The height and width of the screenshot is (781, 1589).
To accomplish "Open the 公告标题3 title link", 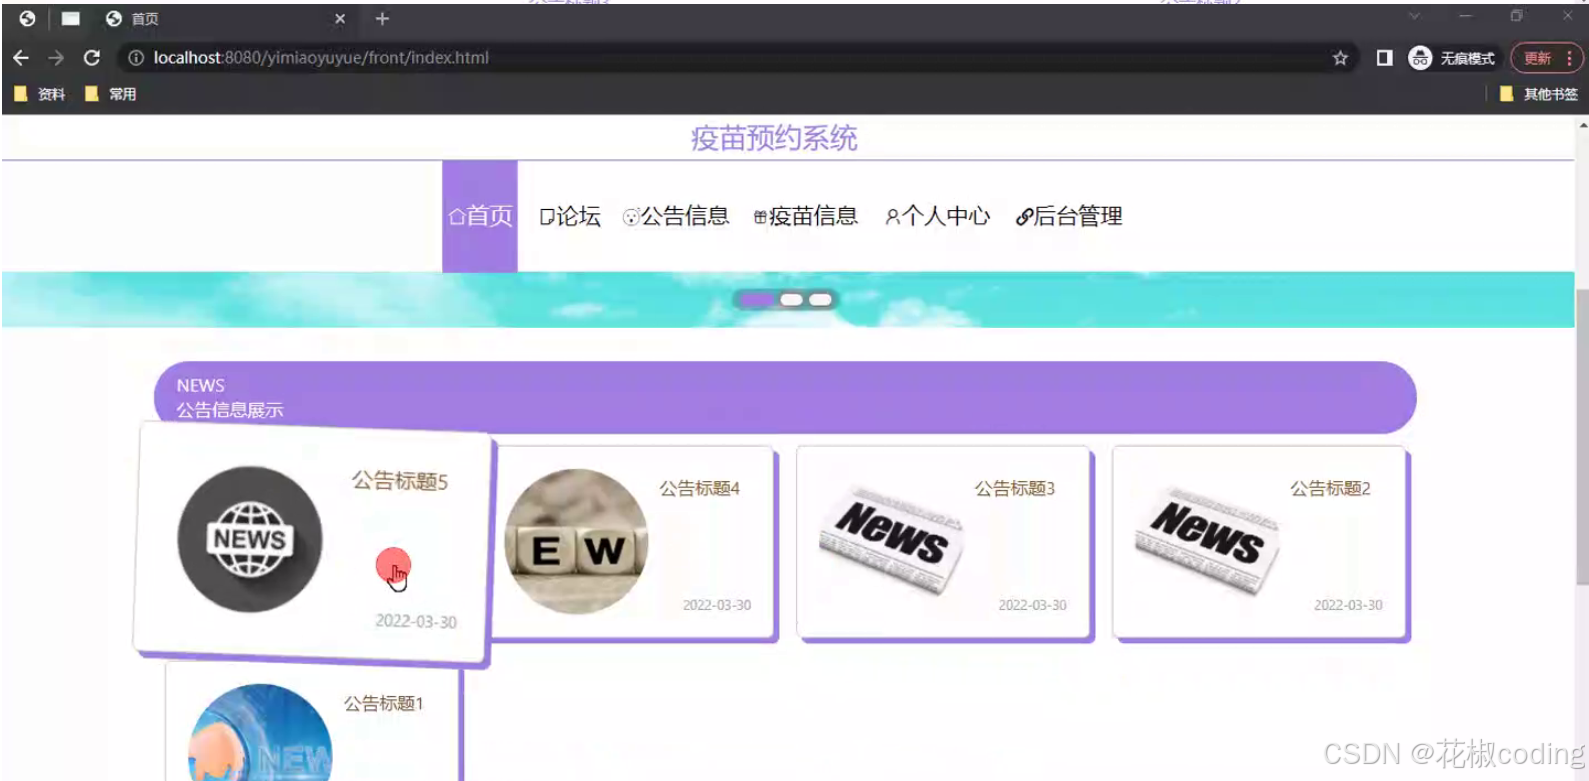I will (x=1015, y=488).
